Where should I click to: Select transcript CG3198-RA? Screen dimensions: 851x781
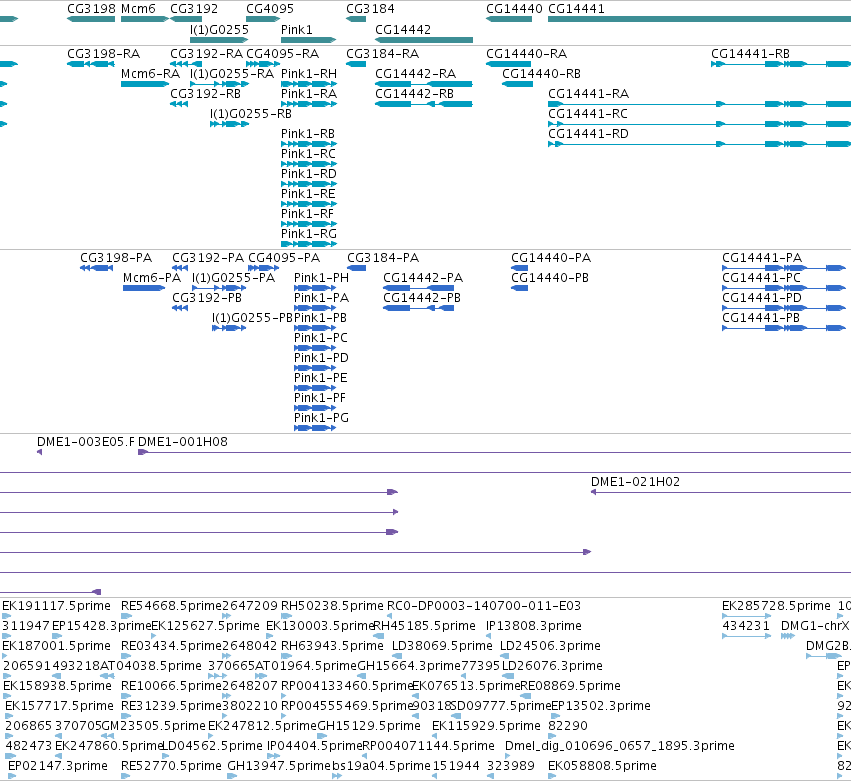point(103,54)
